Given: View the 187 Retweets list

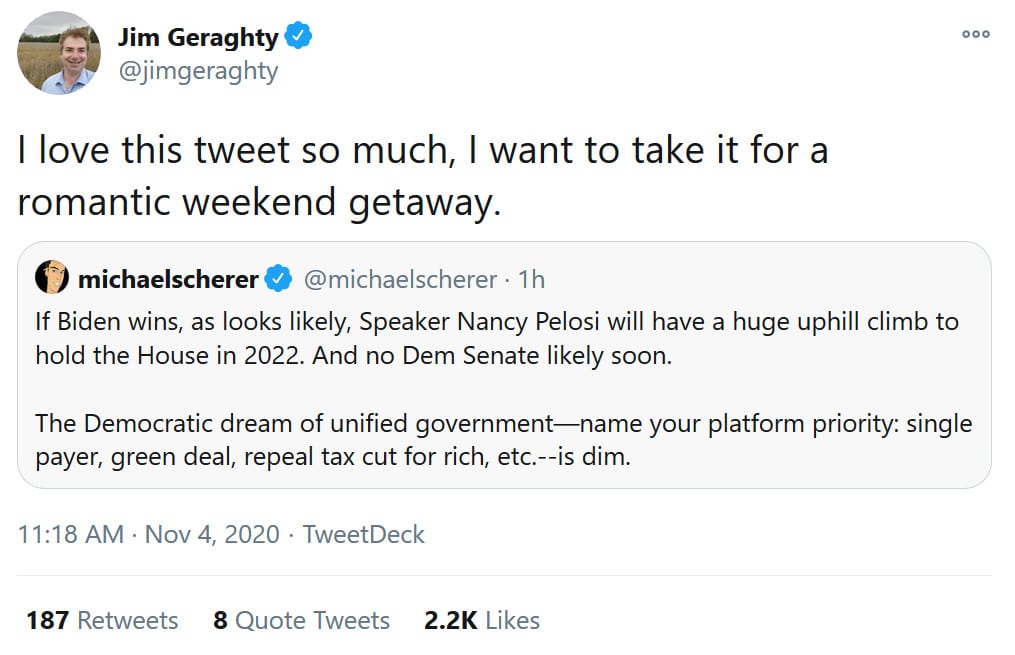Looking at the screenshot, I should click(102, 620).
